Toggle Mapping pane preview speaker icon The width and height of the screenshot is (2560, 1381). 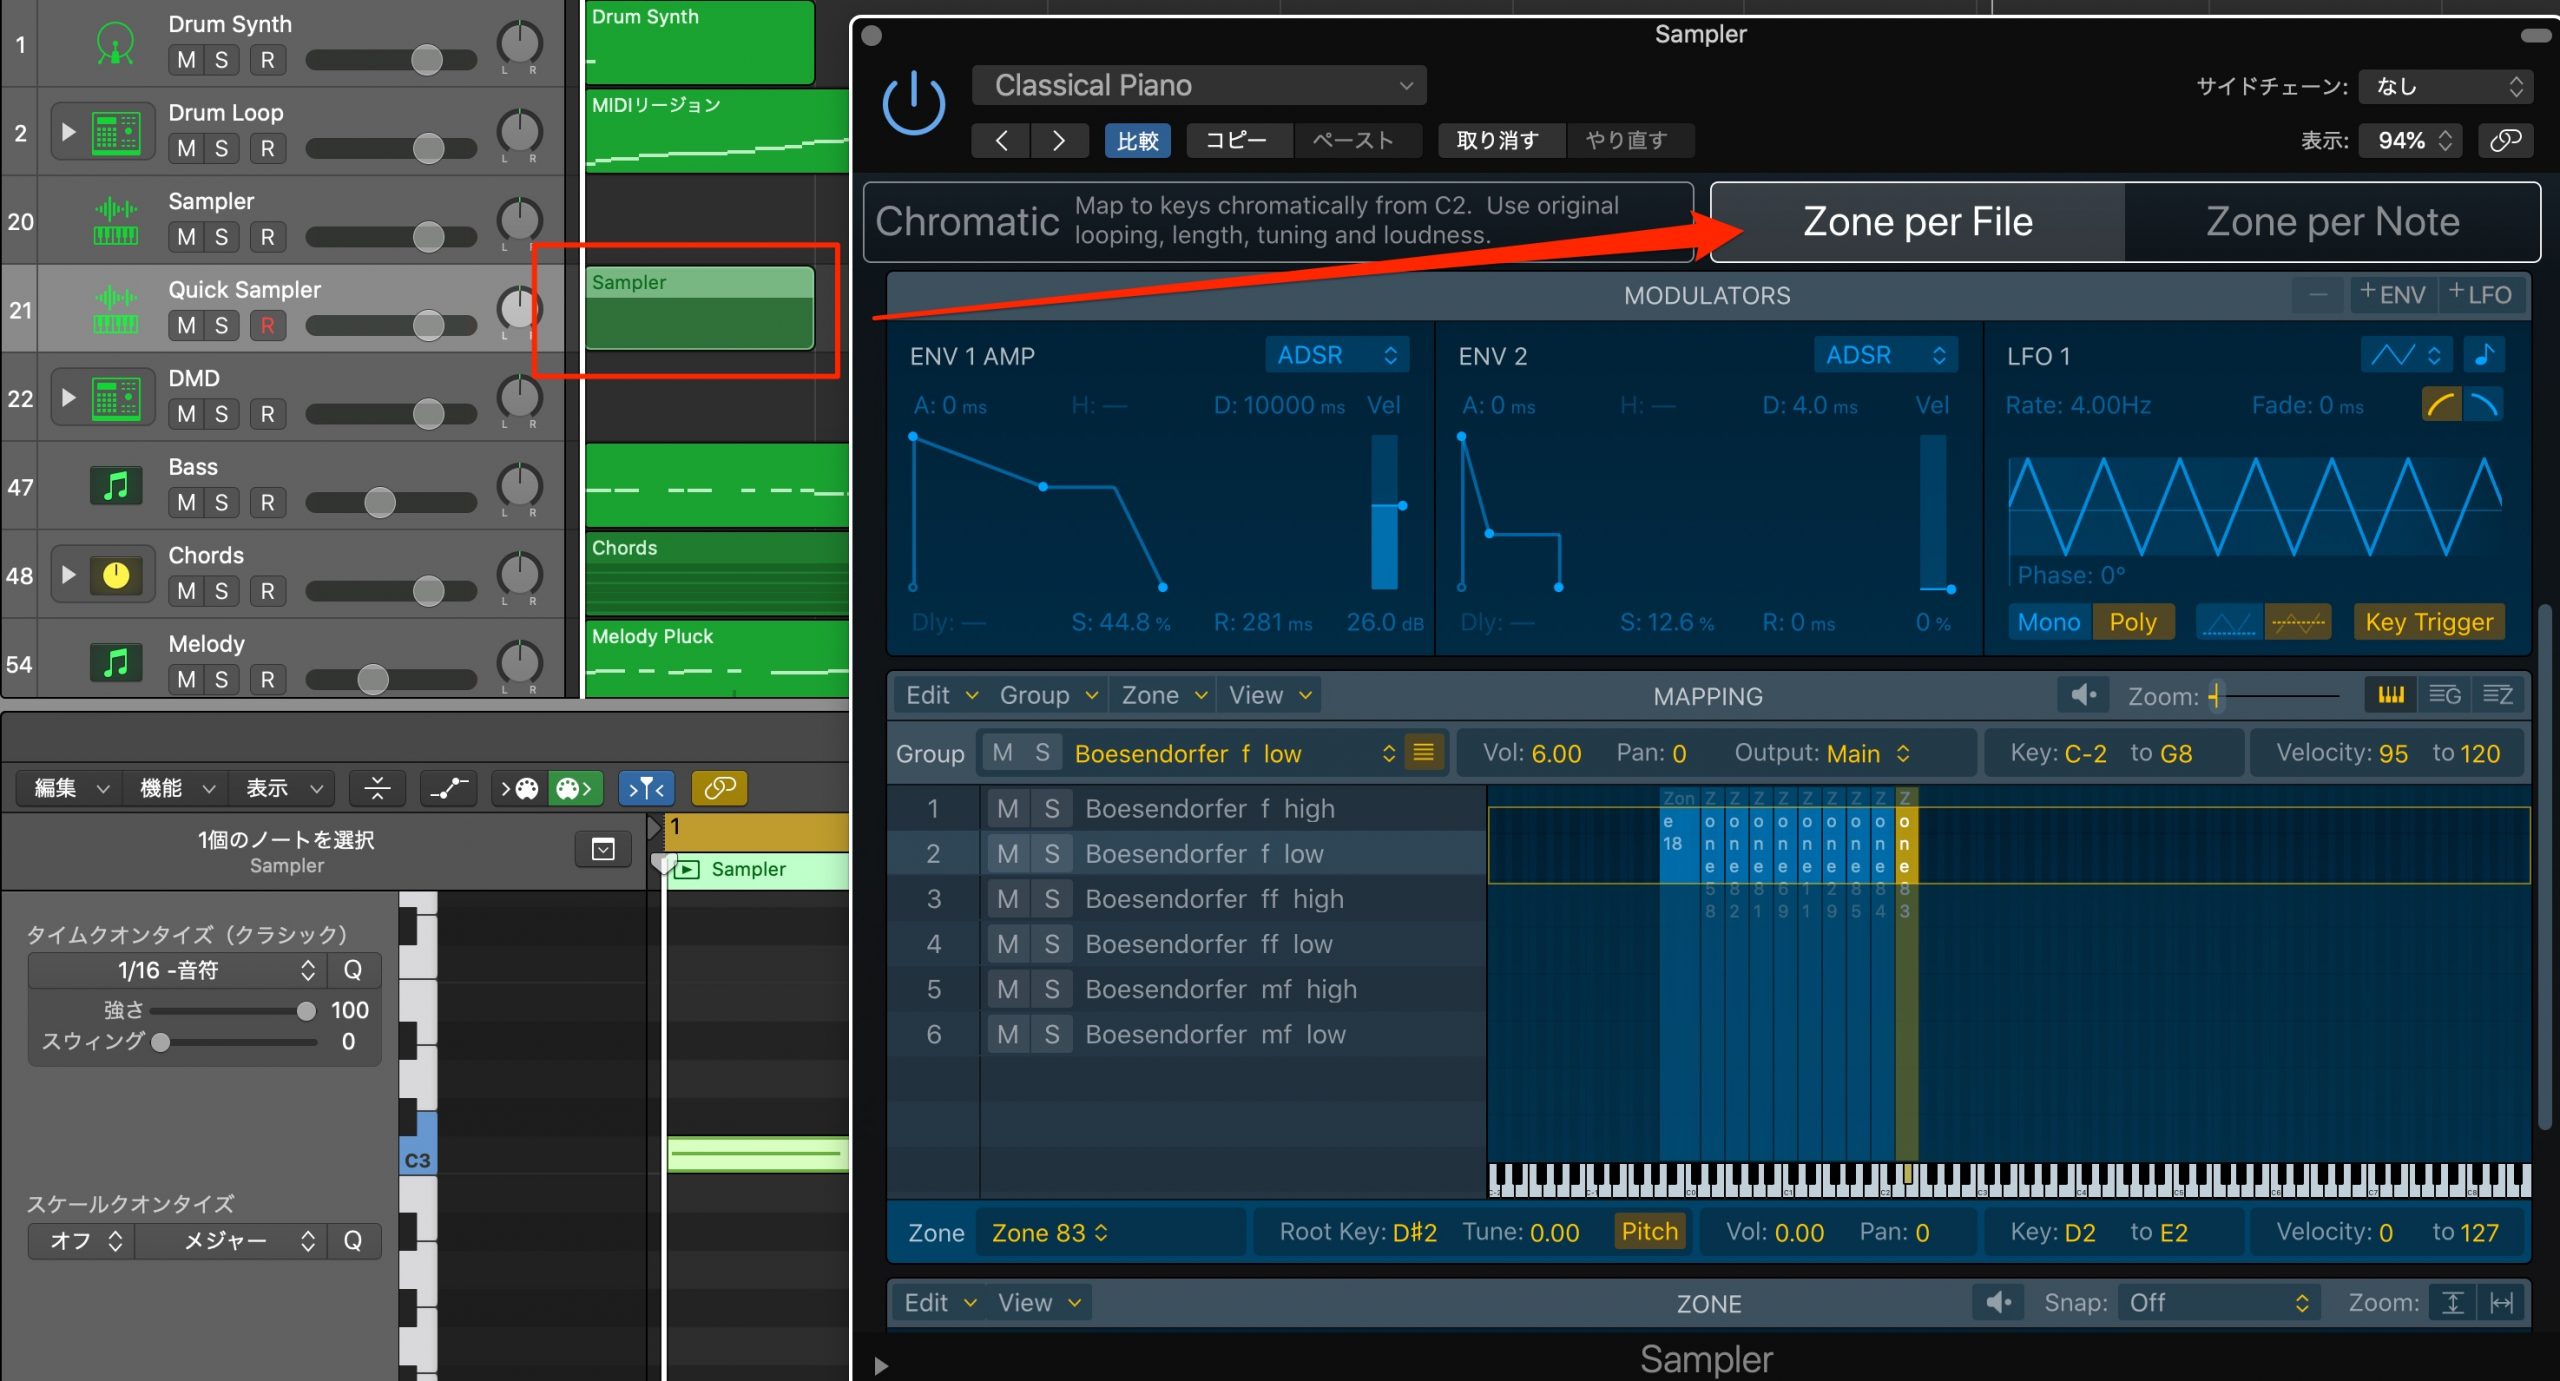coord(2083,695)
